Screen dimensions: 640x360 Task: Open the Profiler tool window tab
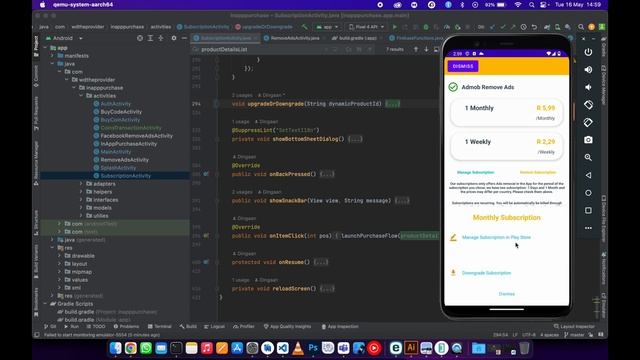click(x=244, y=327)
